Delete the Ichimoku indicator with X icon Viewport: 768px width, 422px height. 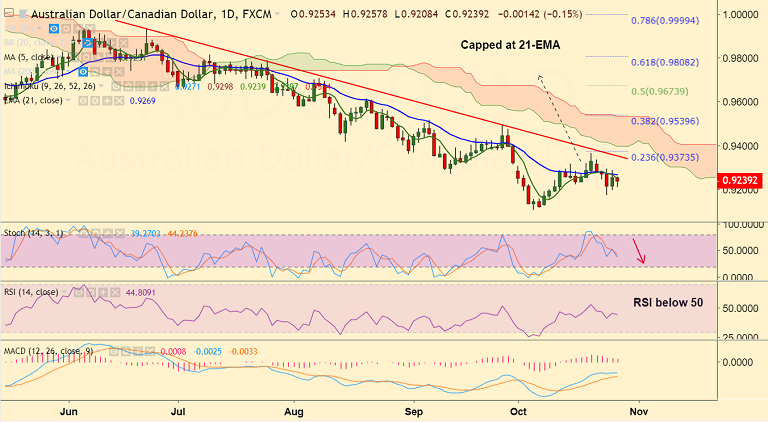tap(164, 86)
